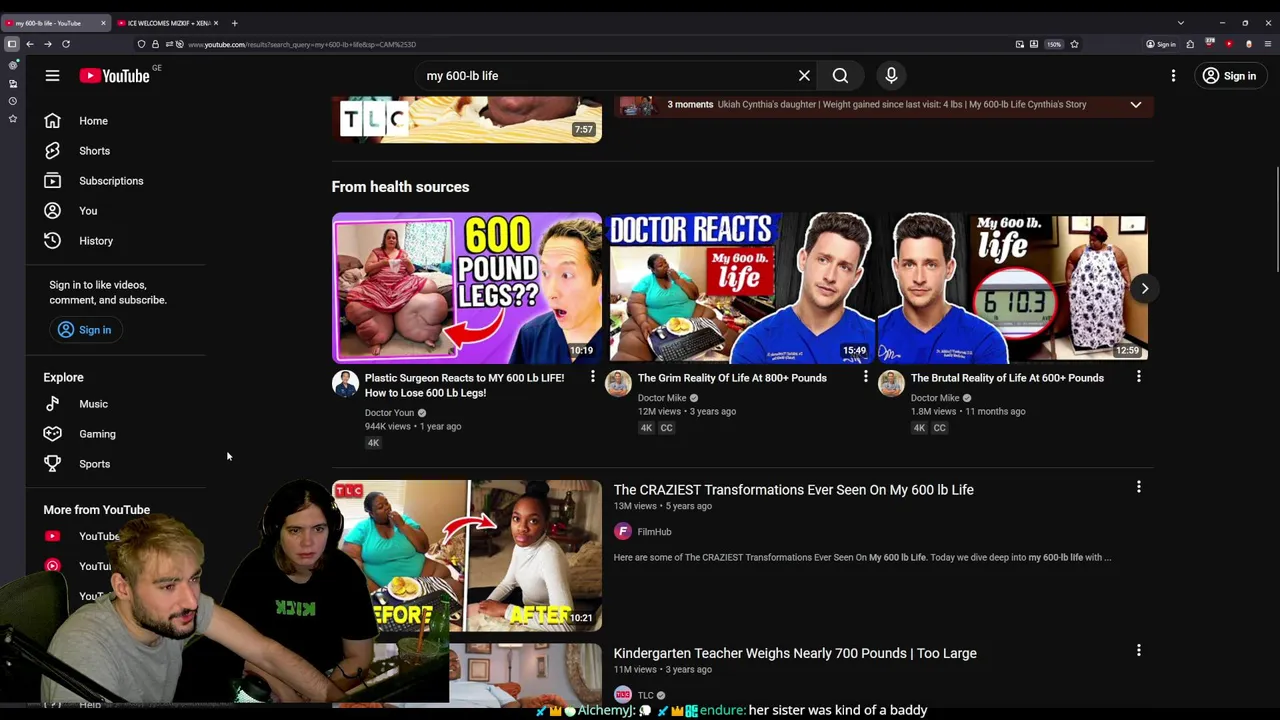Image resolution: width=1280 pixels, height=720 pixels.
Task: Click the YouTube logo
Action: click(115, 76)
